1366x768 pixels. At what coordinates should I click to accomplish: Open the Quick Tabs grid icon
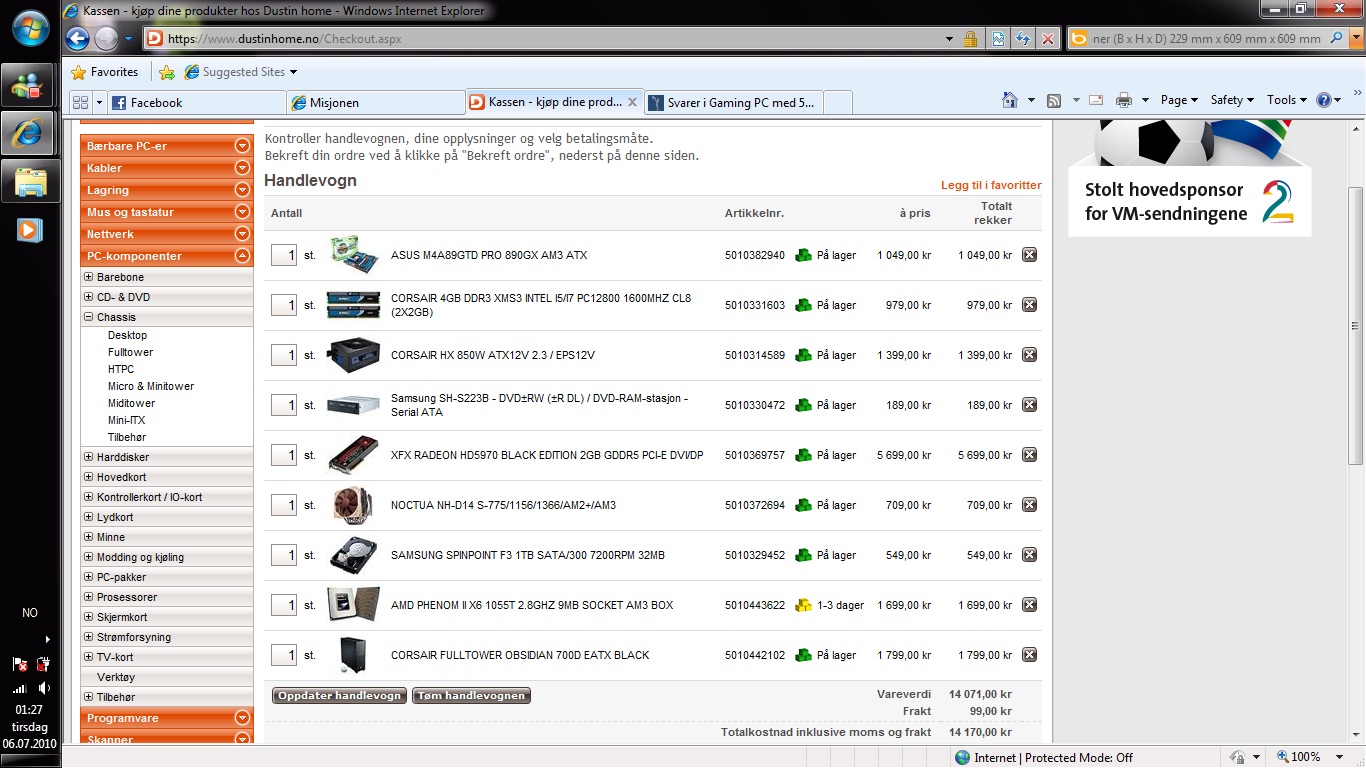click(80, 102)
